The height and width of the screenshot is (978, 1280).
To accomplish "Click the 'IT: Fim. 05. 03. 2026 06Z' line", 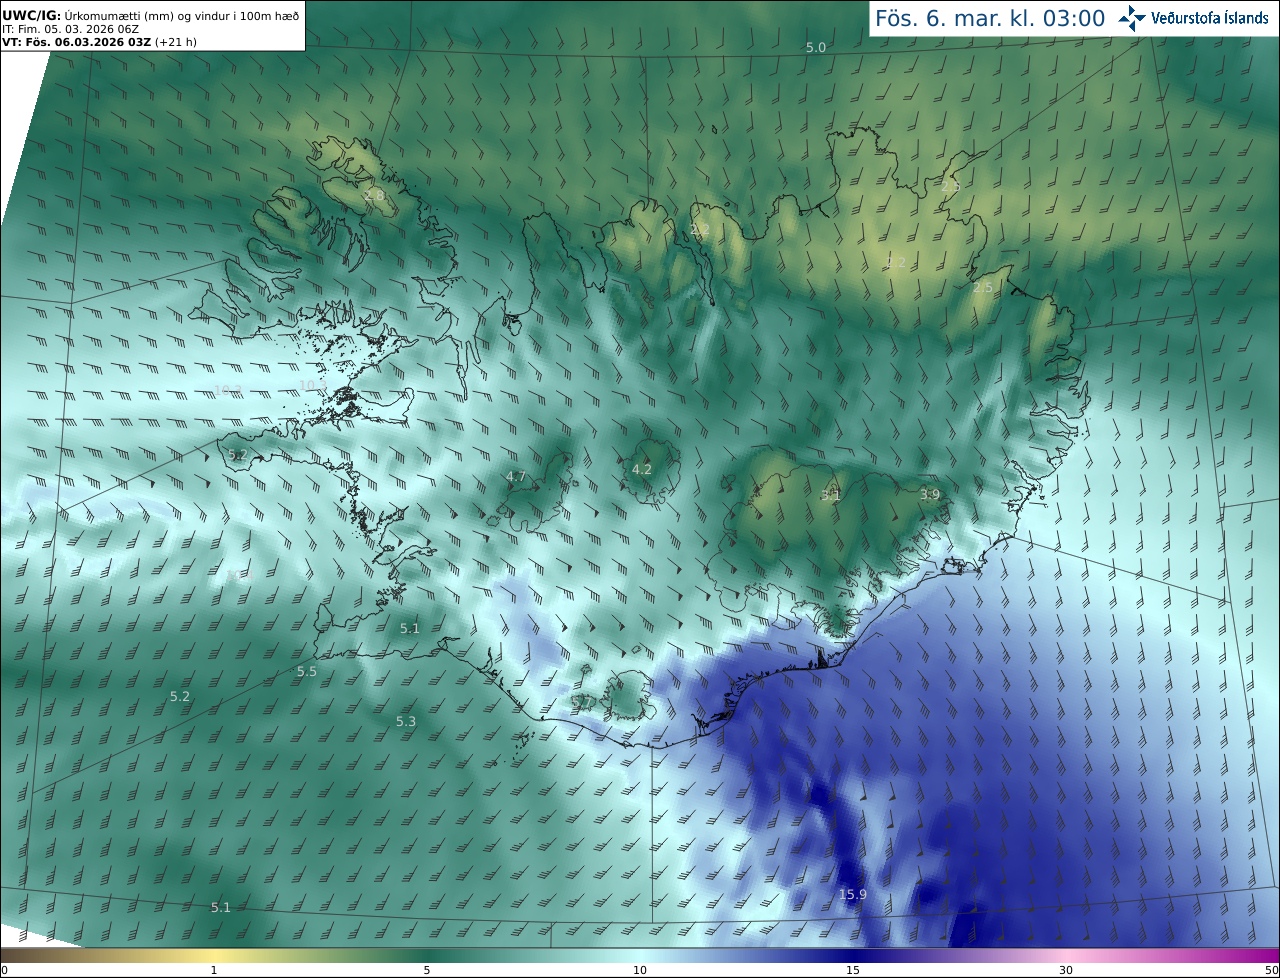I will 71,29.
